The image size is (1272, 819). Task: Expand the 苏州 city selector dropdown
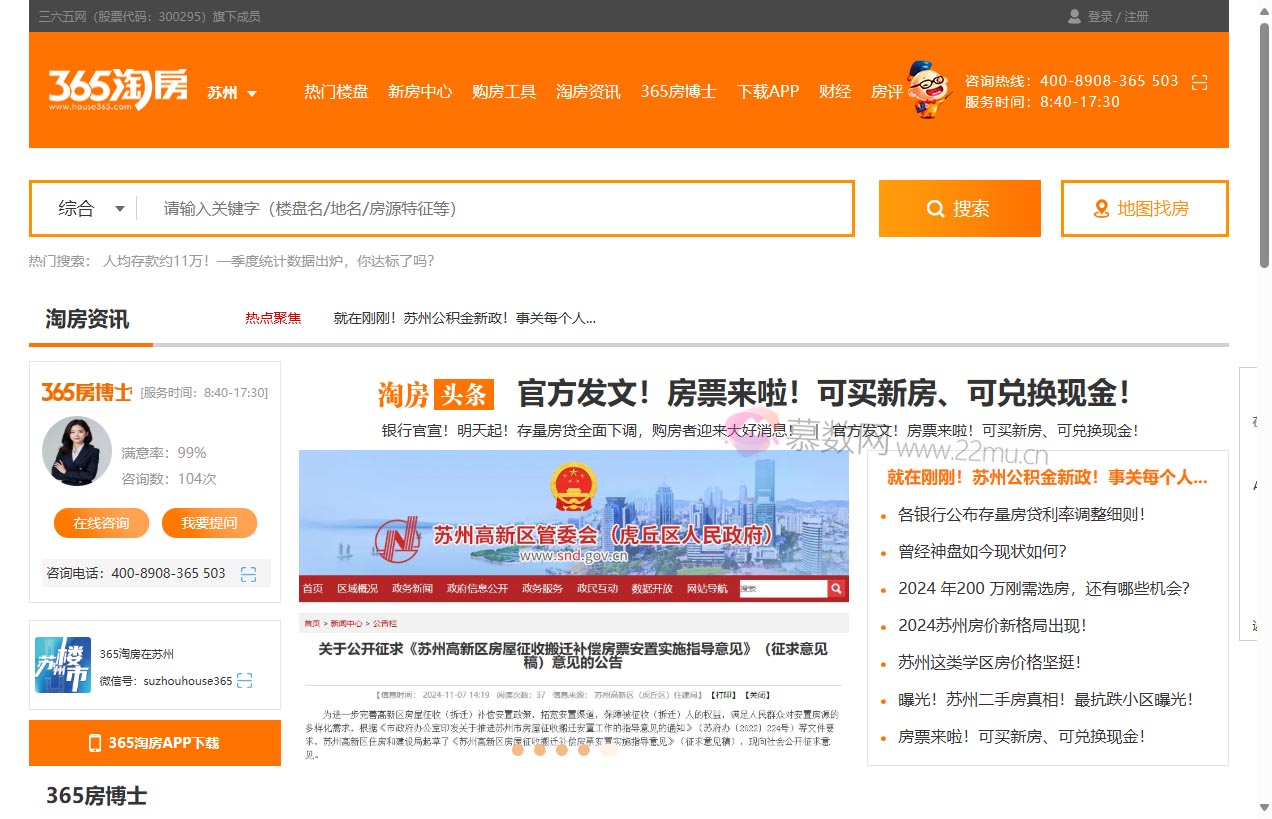click(232, 93)
